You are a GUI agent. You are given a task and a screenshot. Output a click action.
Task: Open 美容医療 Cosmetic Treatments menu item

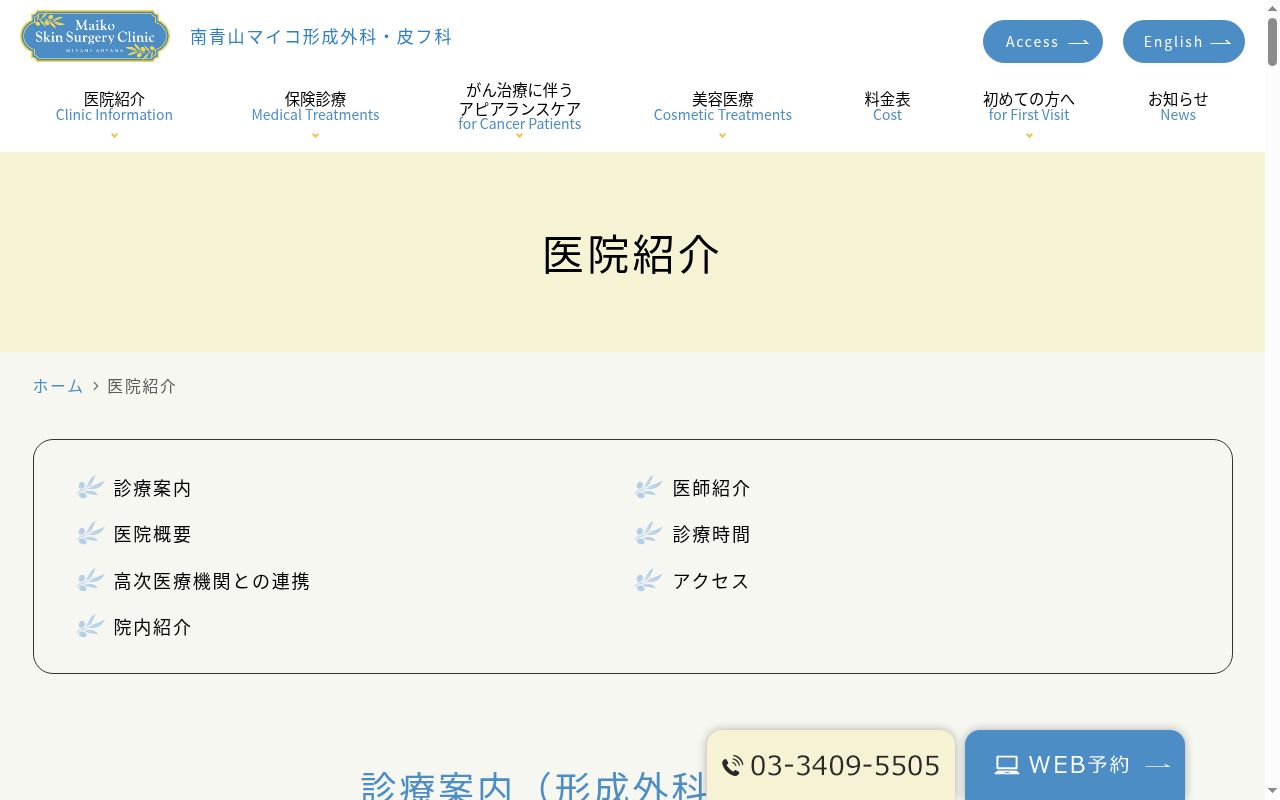pyautogui.click(x=722, y=106)
